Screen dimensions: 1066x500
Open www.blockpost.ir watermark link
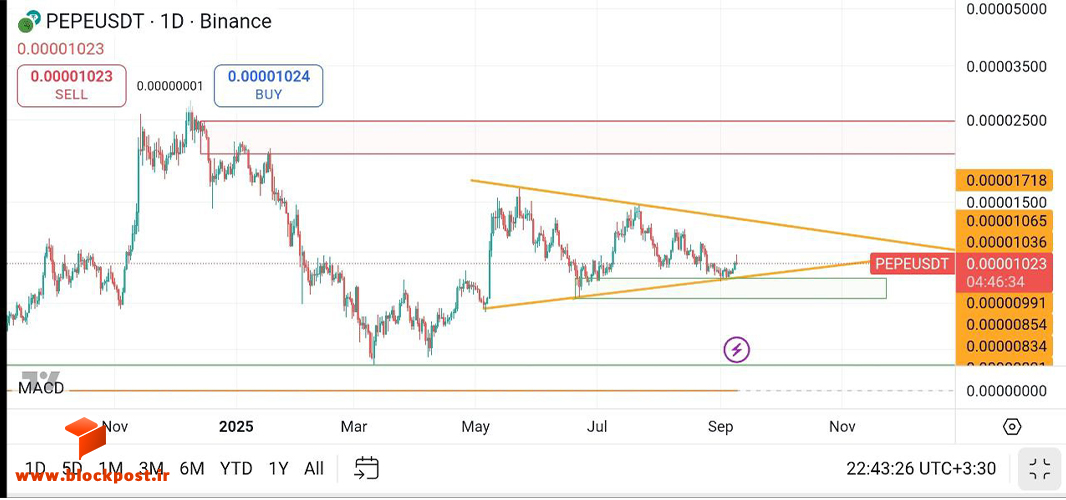(84, 476)
